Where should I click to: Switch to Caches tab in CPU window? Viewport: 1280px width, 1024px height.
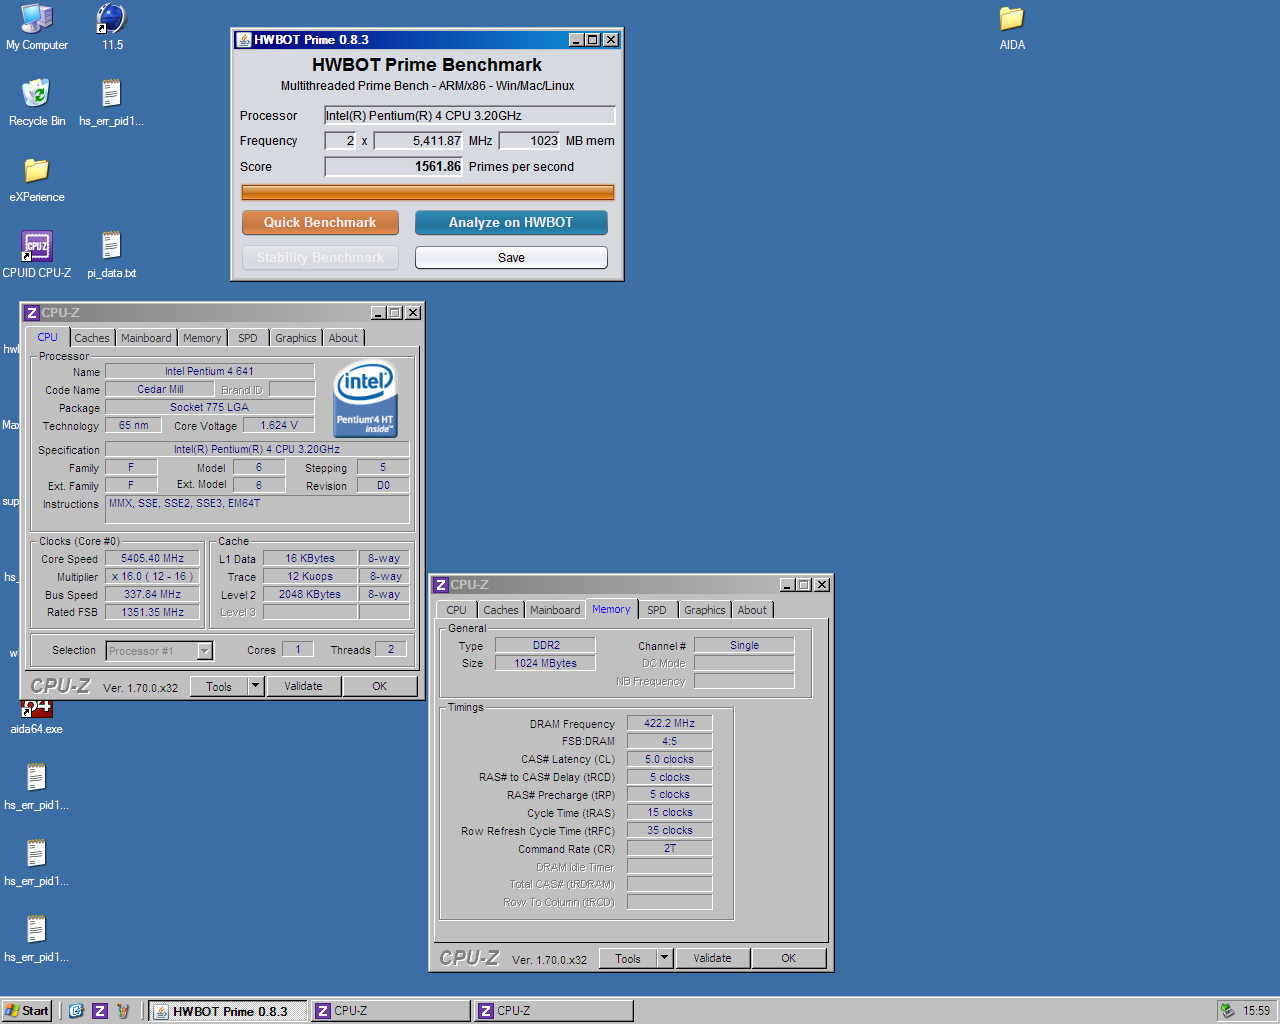click(92, 338)
